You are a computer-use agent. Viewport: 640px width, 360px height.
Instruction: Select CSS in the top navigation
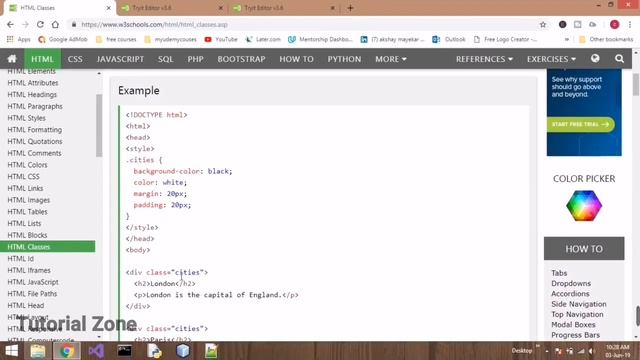click(x=75, y=59)
